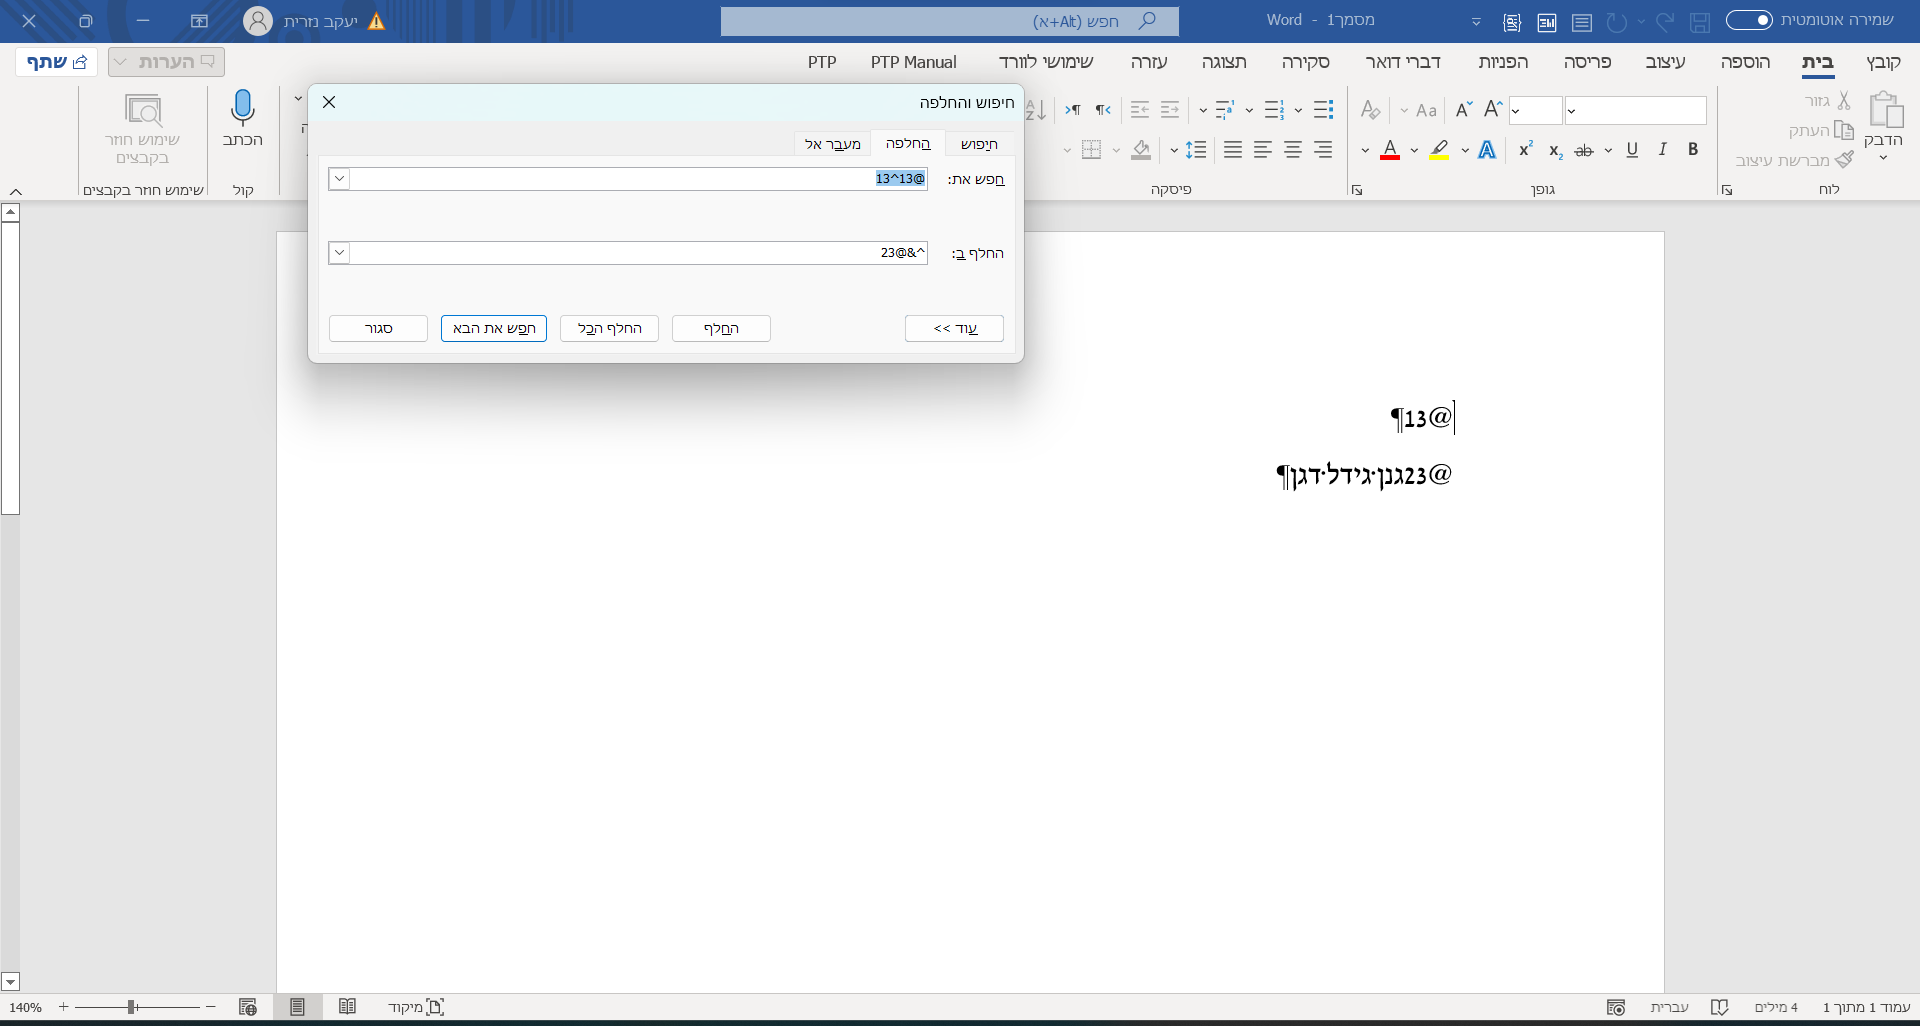The width and height of the screenshot is (1920, 1026).
Task: Apply Subscript formatting
Action: [1555, 150]
